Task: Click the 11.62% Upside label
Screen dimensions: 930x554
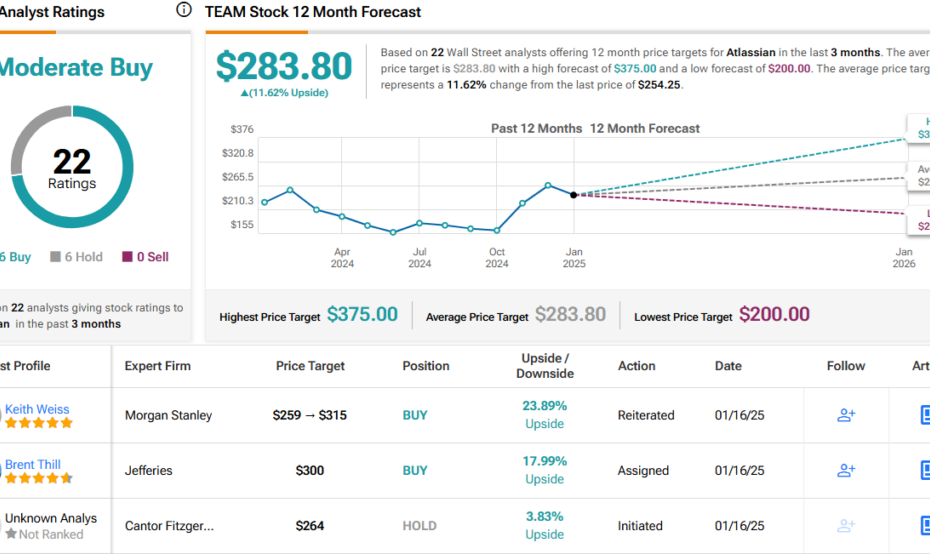Action: 284,93
